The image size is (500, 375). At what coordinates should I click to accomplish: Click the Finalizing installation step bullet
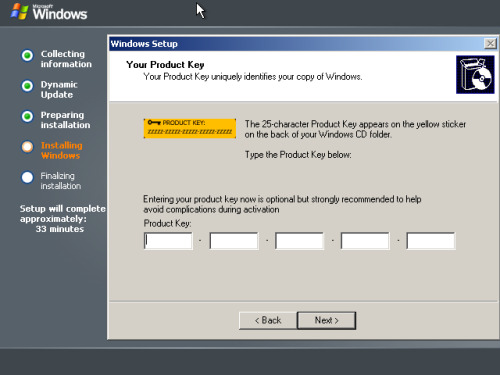[x=27, y=177]
